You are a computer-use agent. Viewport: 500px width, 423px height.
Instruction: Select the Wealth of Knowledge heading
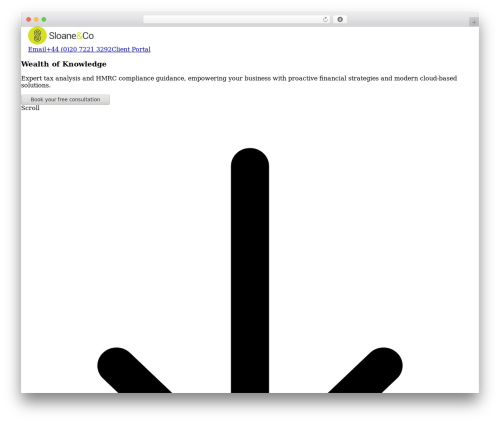pos(64,64)
